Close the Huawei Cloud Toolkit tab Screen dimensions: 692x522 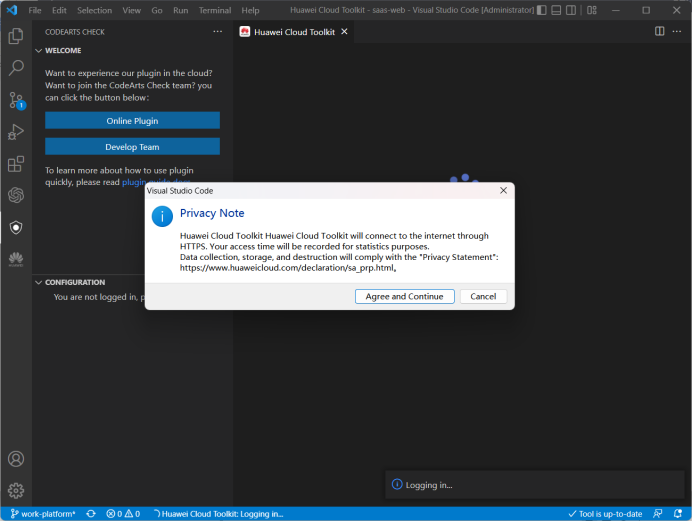[x=344, y=31]
